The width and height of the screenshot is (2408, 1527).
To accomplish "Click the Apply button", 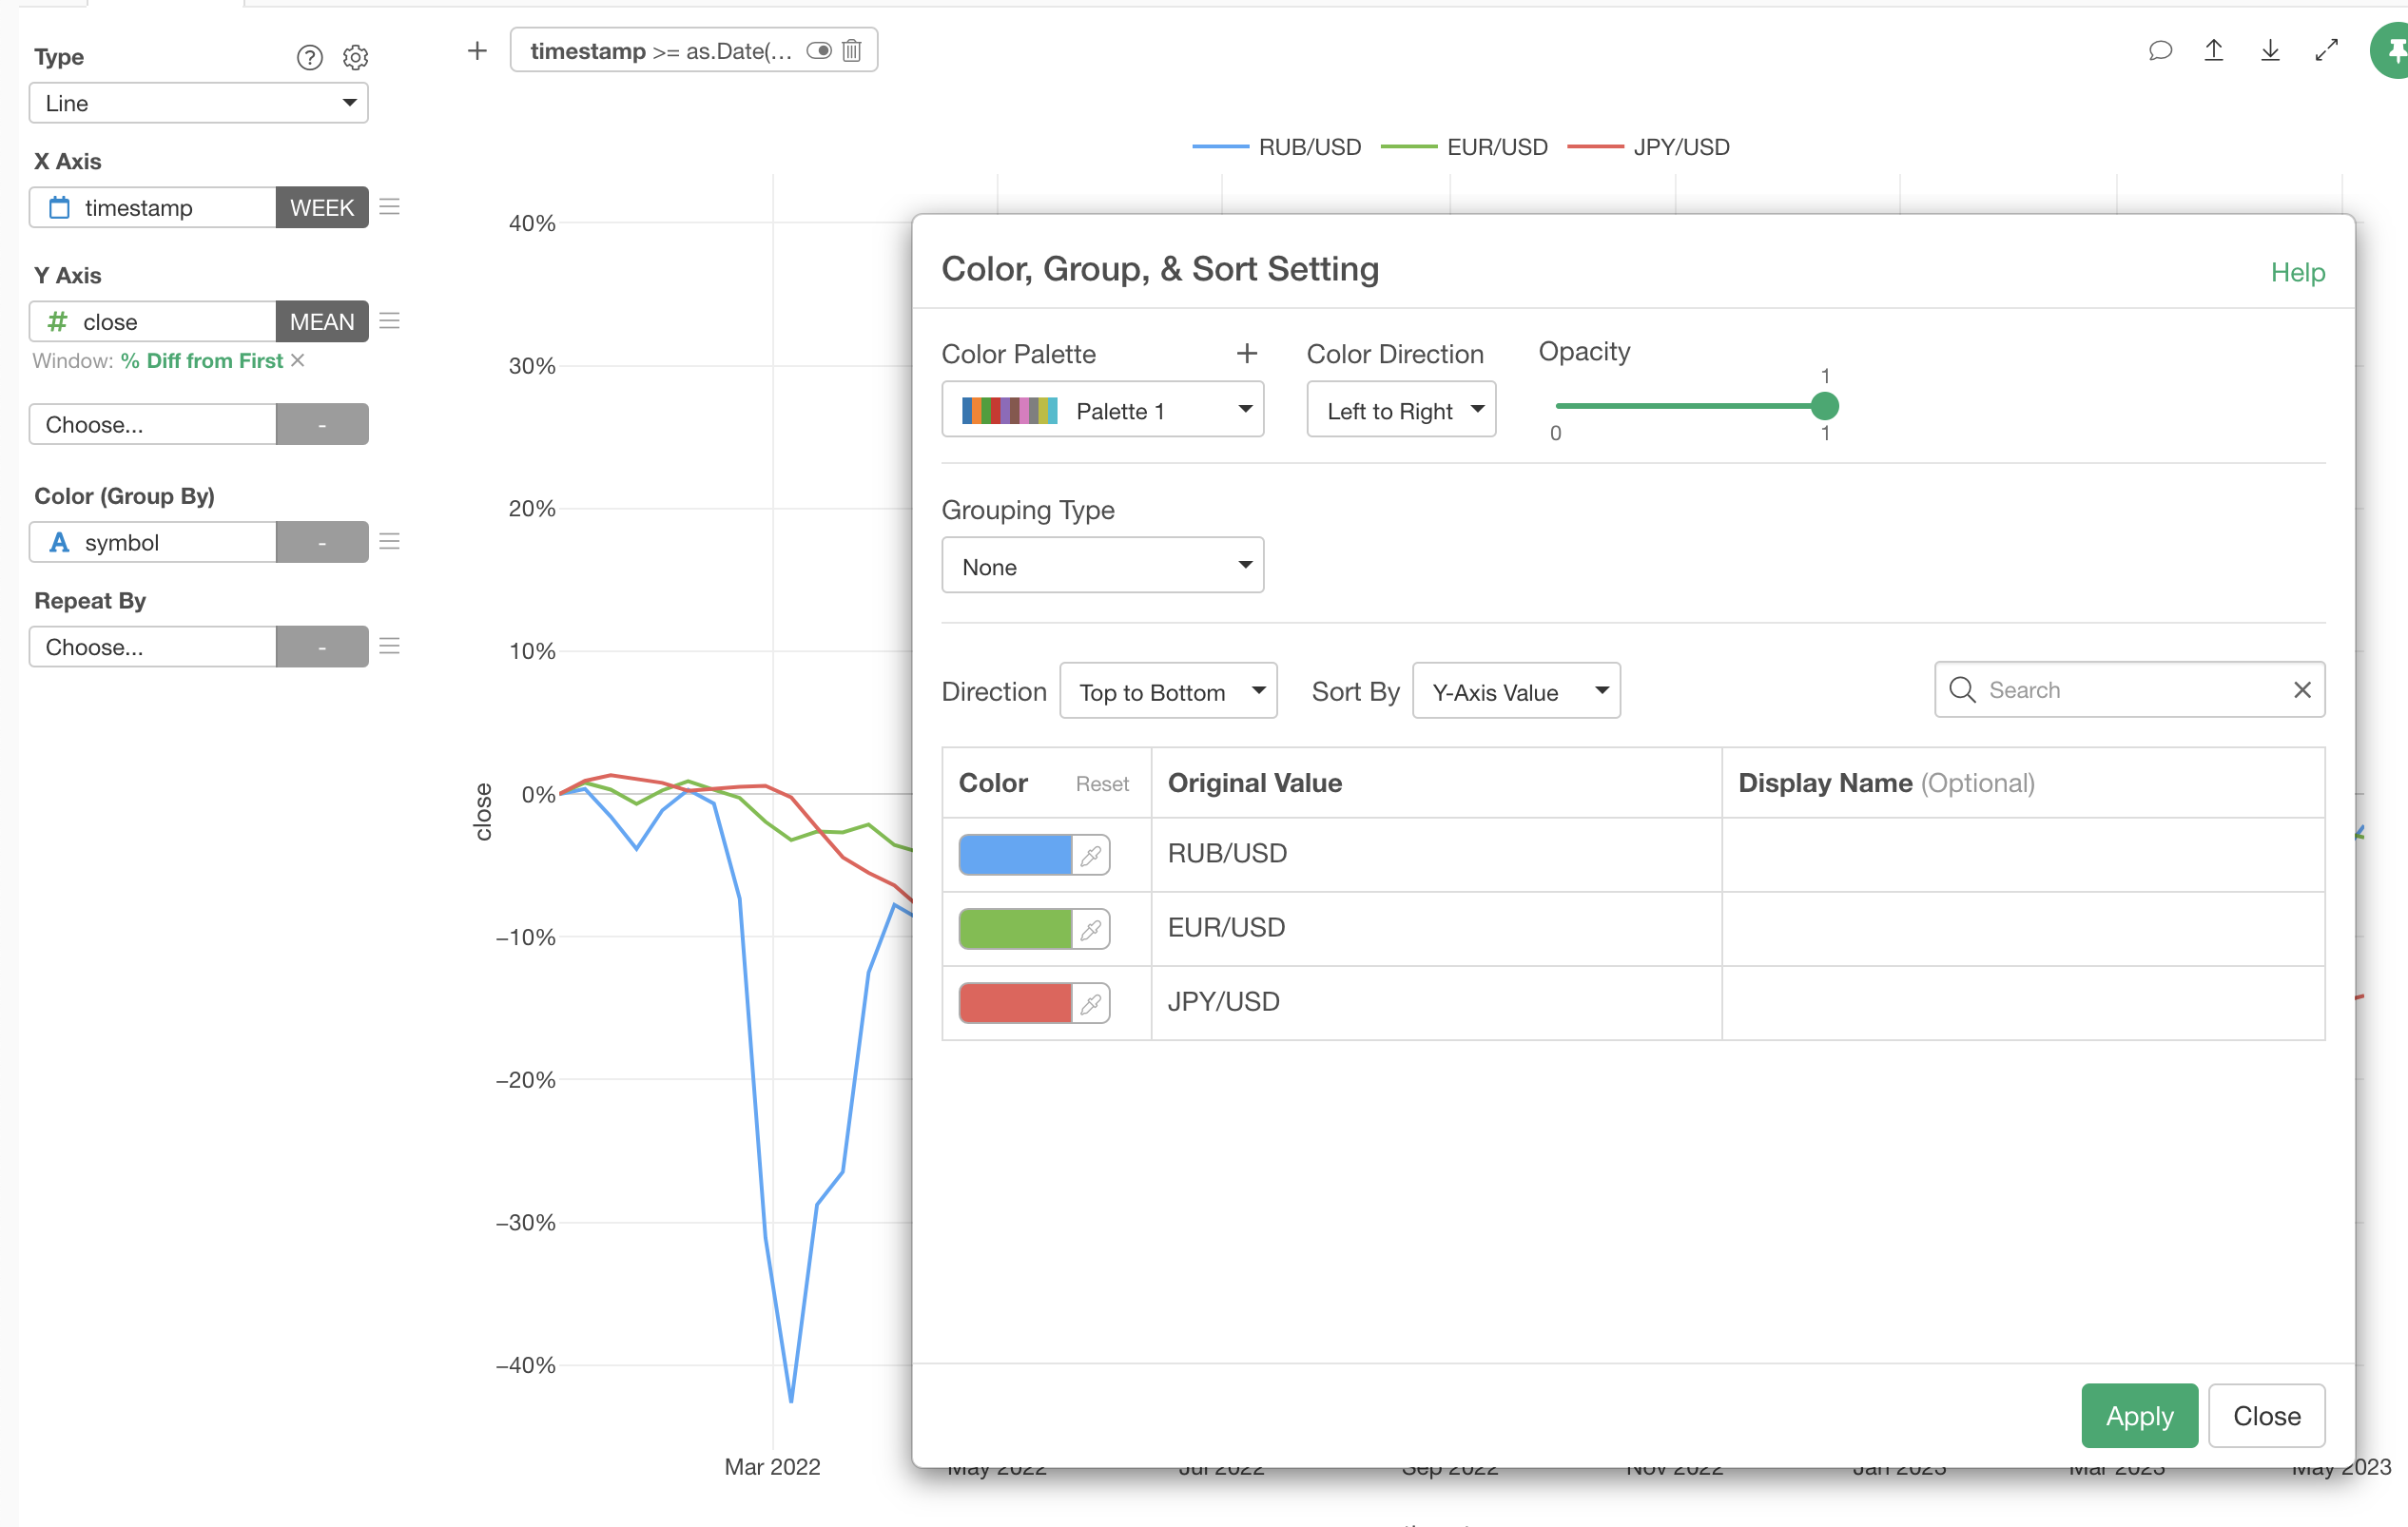I will [x=2139, y=1415].
